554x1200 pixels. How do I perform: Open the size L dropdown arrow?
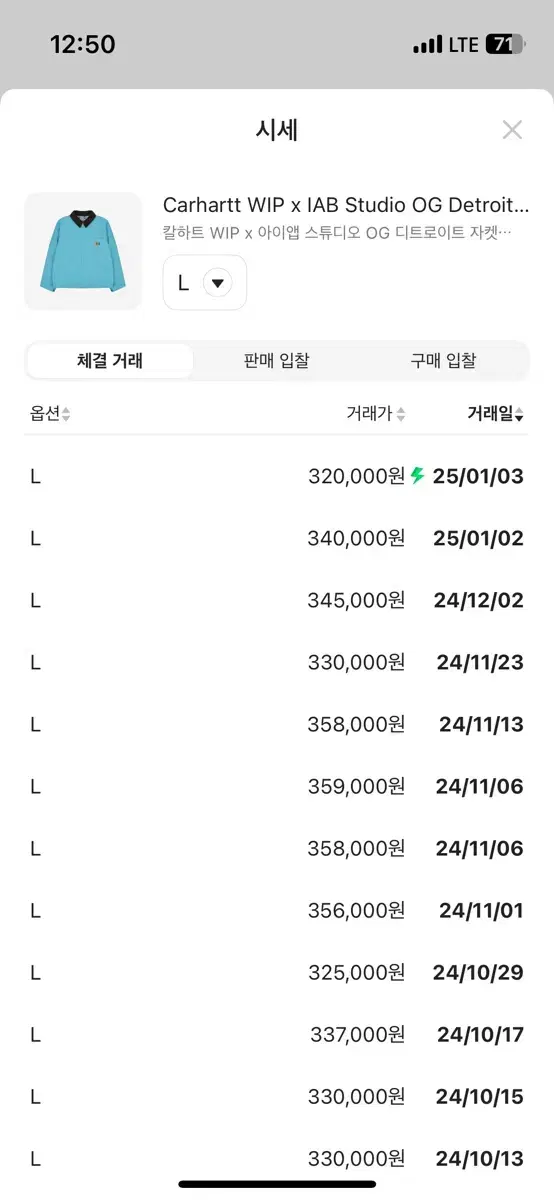tap(217, 283)
